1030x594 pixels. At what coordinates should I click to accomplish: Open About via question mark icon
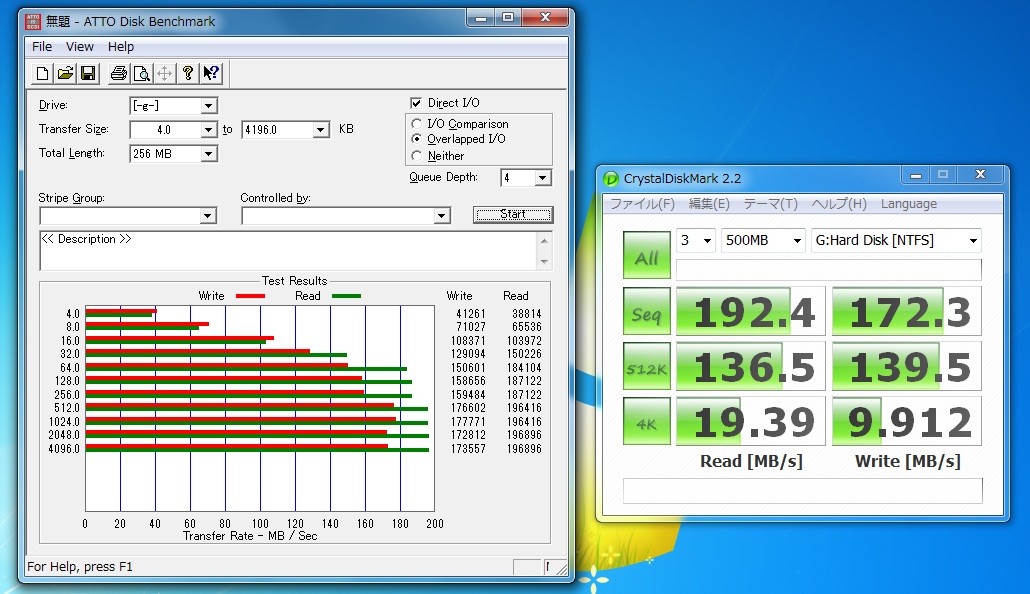[x=188, y=74]
